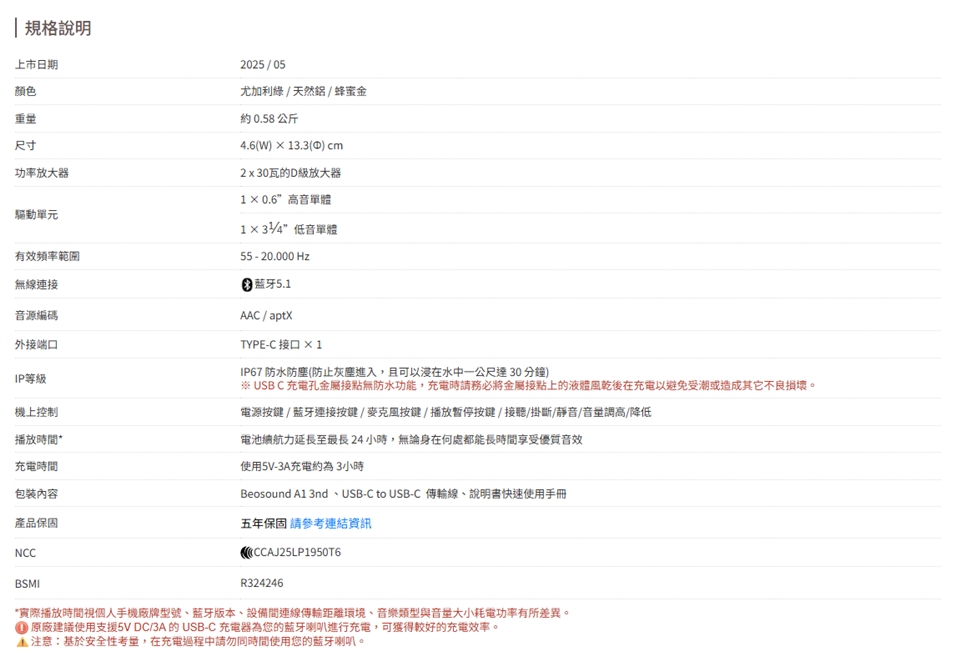
Task: Click the IP67 防水防塵 description line
Action: (x=394, y=372)
